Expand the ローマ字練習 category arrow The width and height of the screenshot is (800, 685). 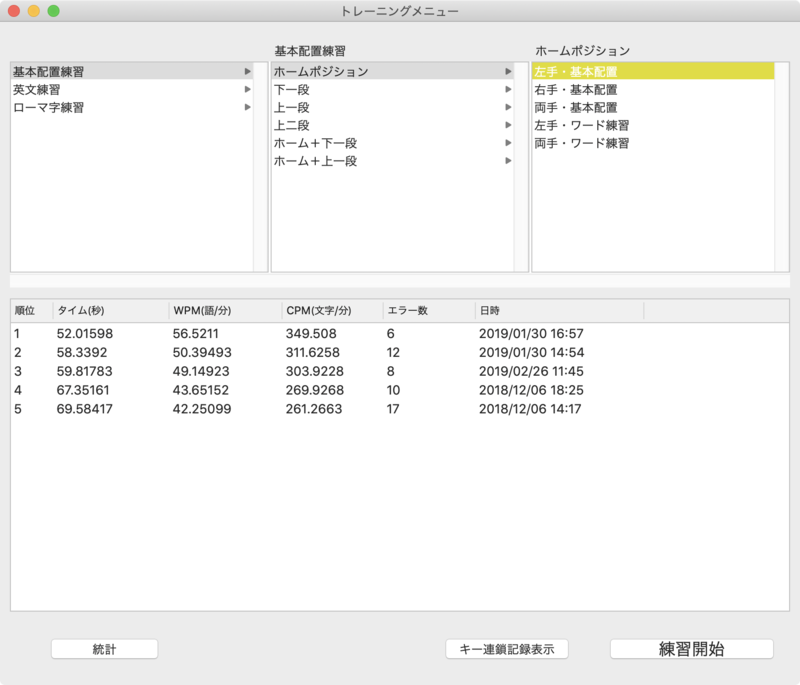pyautogui.click(x=247, y=107)
